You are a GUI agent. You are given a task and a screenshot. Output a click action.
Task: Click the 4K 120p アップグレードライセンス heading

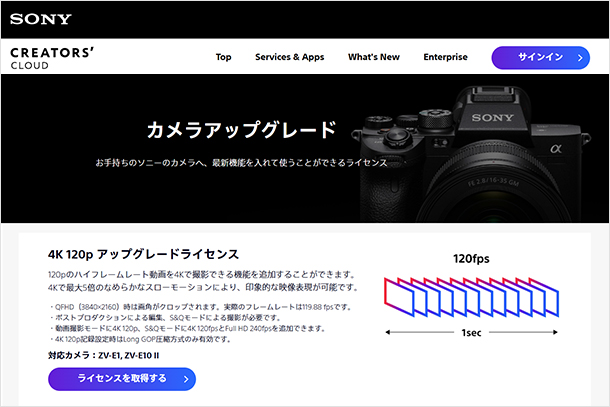(143, 254)
